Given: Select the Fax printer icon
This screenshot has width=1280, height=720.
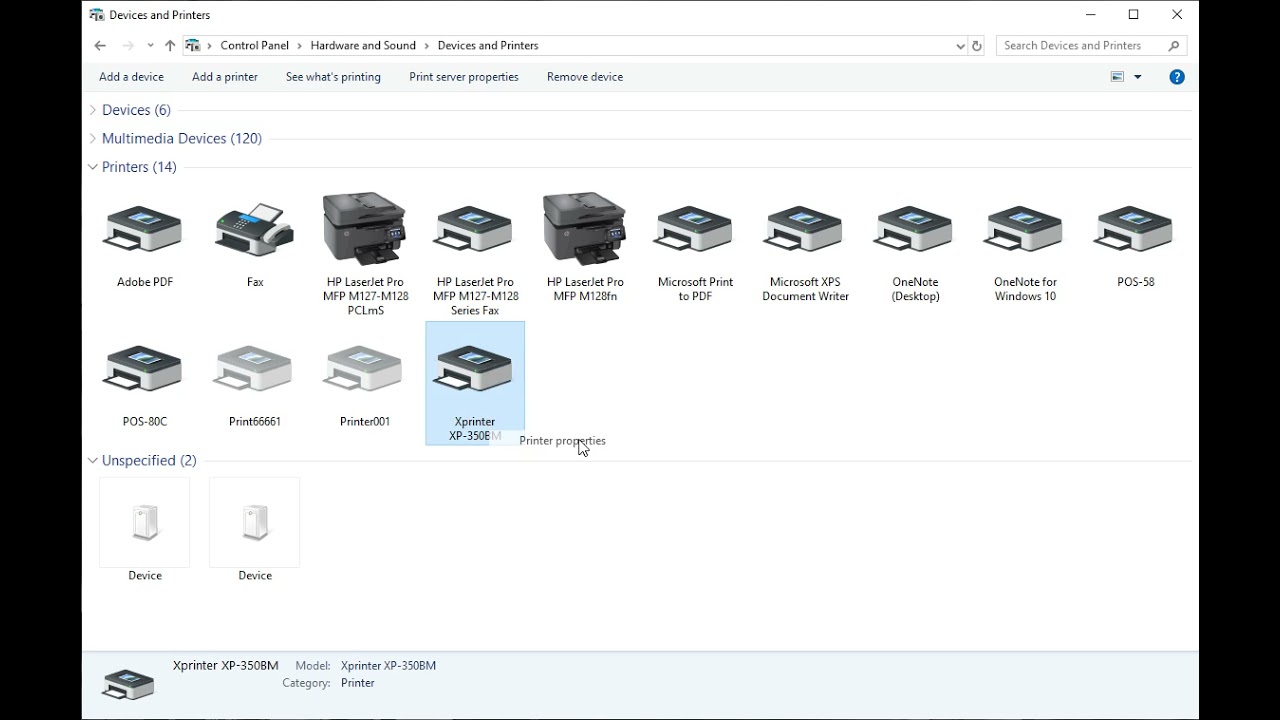Looking at the screenshot, I should [254, 230].
